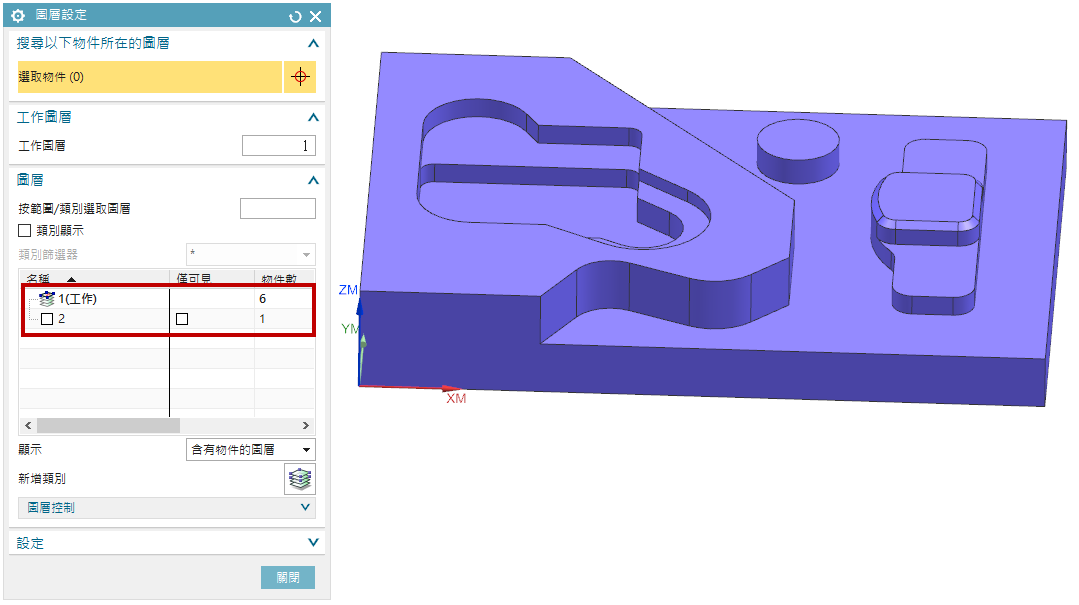Expand the 圖層控制 group
Viewport: 1079px width, 605px height.
coord(306,507)
